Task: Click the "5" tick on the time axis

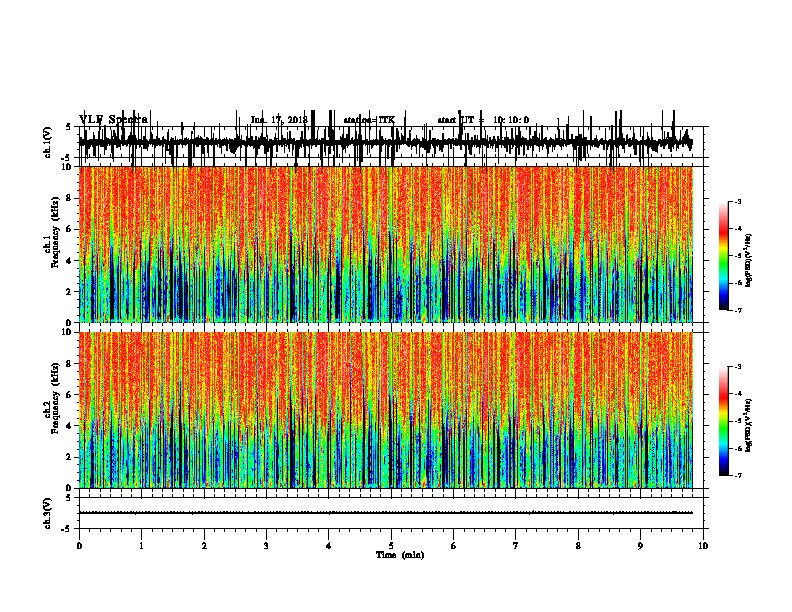Action: coord(391,546)
